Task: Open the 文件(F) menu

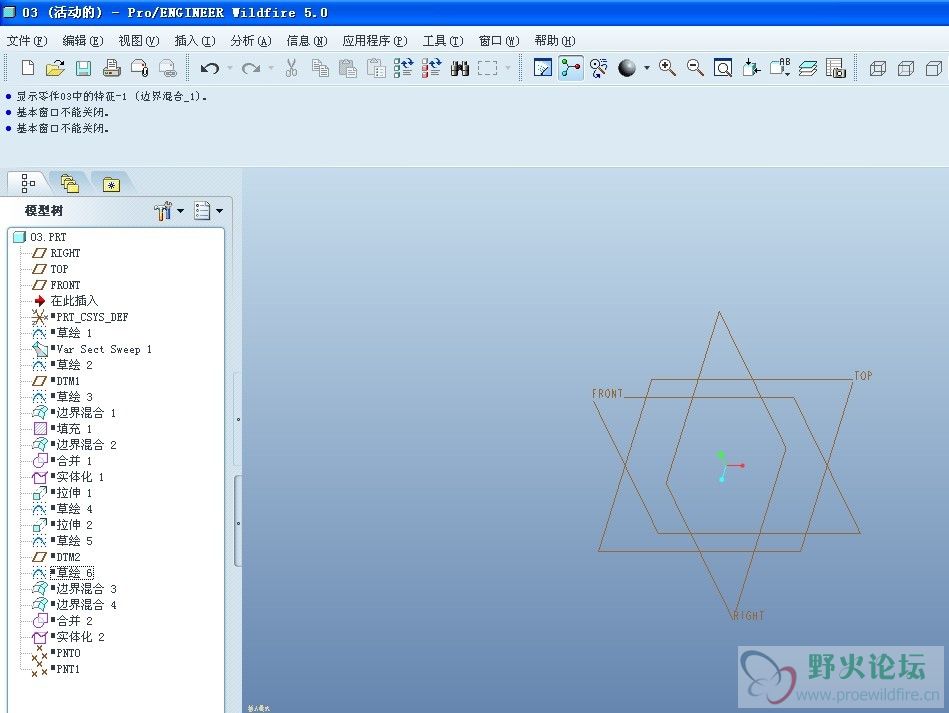Action: coord(27,41)
